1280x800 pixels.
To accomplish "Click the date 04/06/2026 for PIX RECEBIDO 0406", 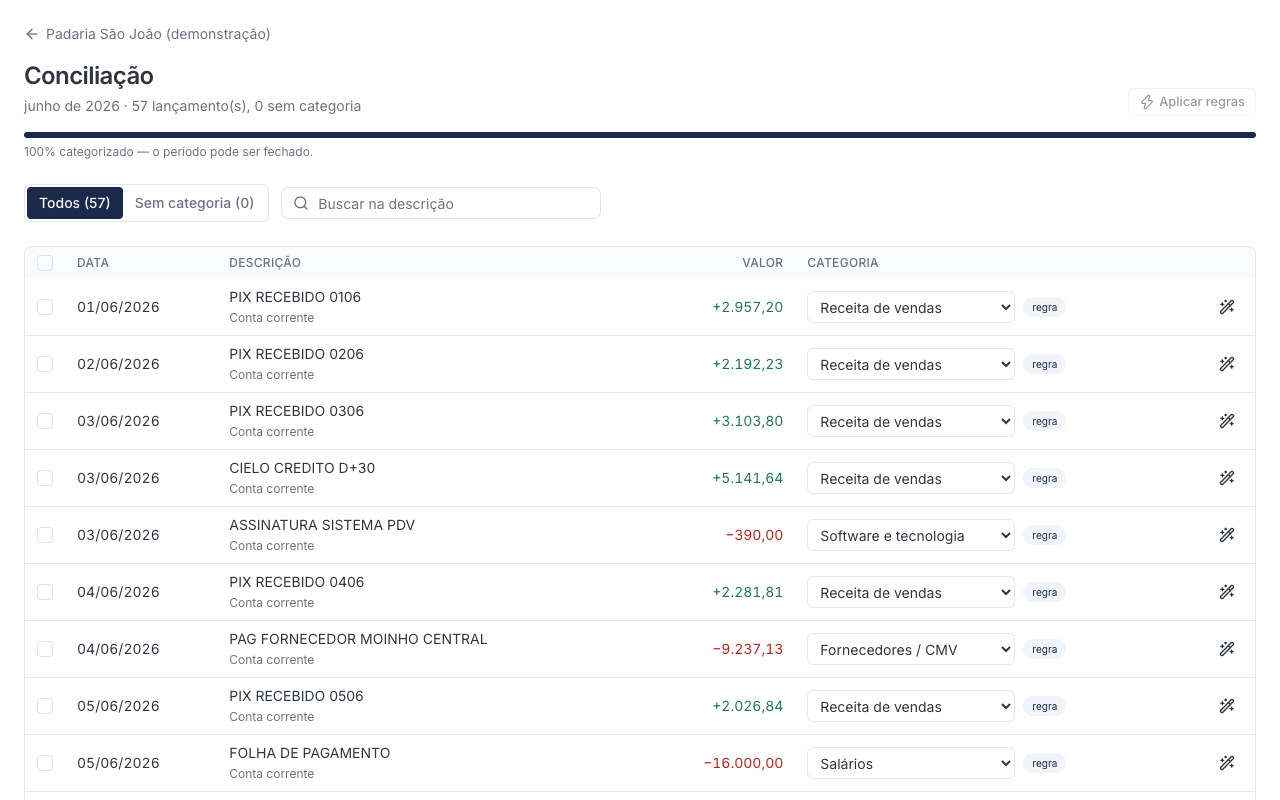I will [x=118, y=592].
